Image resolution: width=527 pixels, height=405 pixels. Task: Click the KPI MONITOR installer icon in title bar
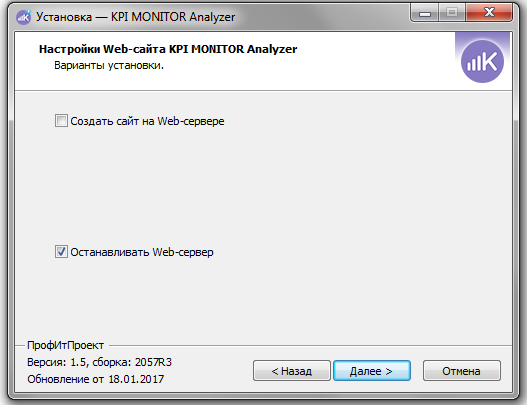pyautogui.click(x=24, y=17)
